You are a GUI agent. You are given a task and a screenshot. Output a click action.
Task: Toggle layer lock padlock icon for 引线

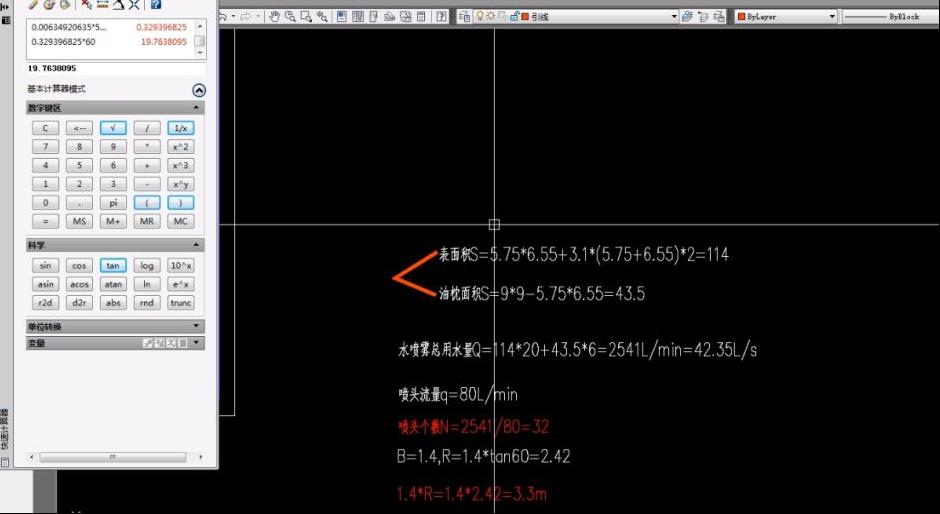point(514,17)
